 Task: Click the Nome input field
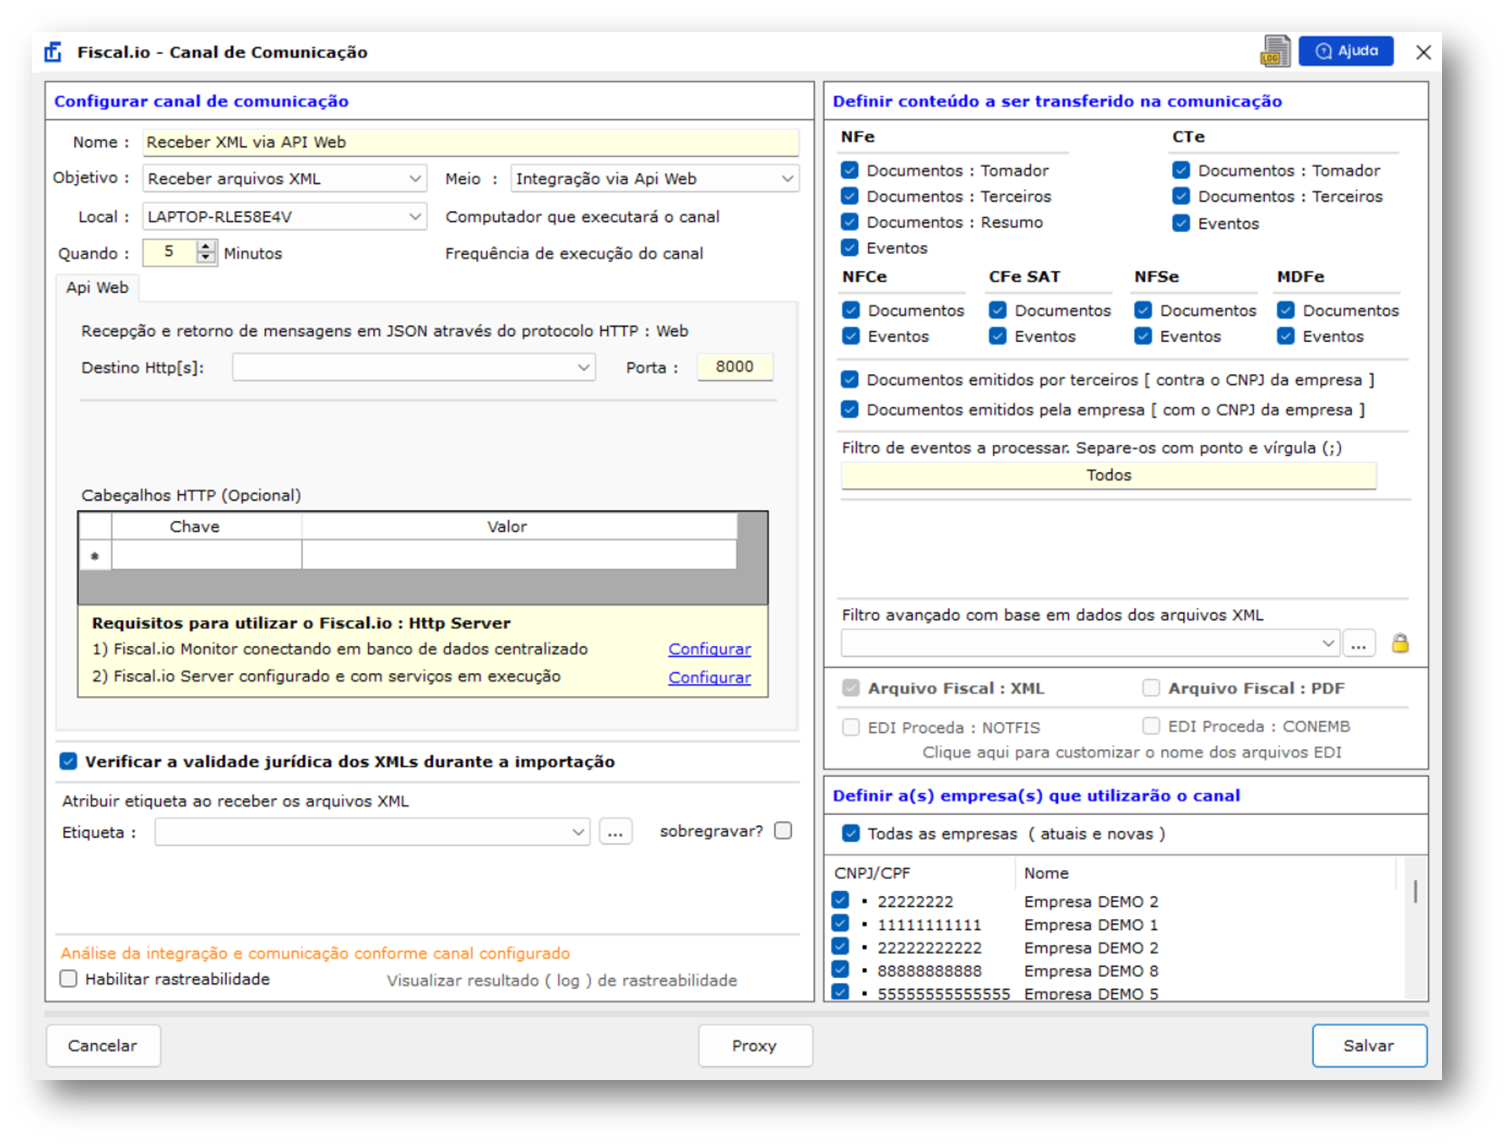pos(471,142)
